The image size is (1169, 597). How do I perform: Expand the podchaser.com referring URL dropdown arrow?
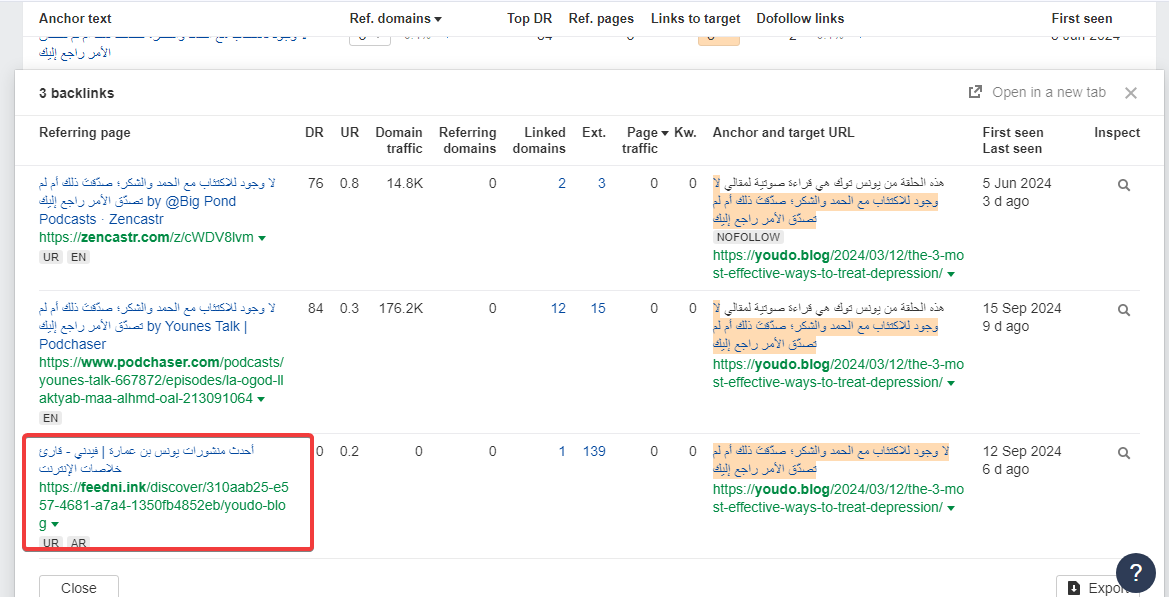pos(261,399)
